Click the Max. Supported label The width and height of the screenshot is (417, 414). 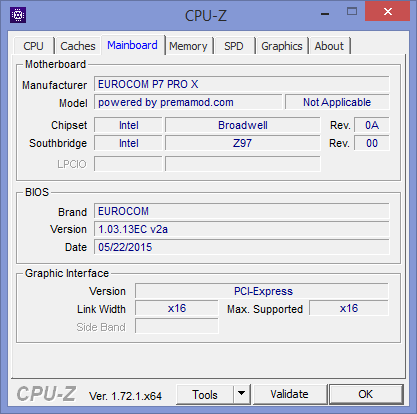[x=265, y=309]
